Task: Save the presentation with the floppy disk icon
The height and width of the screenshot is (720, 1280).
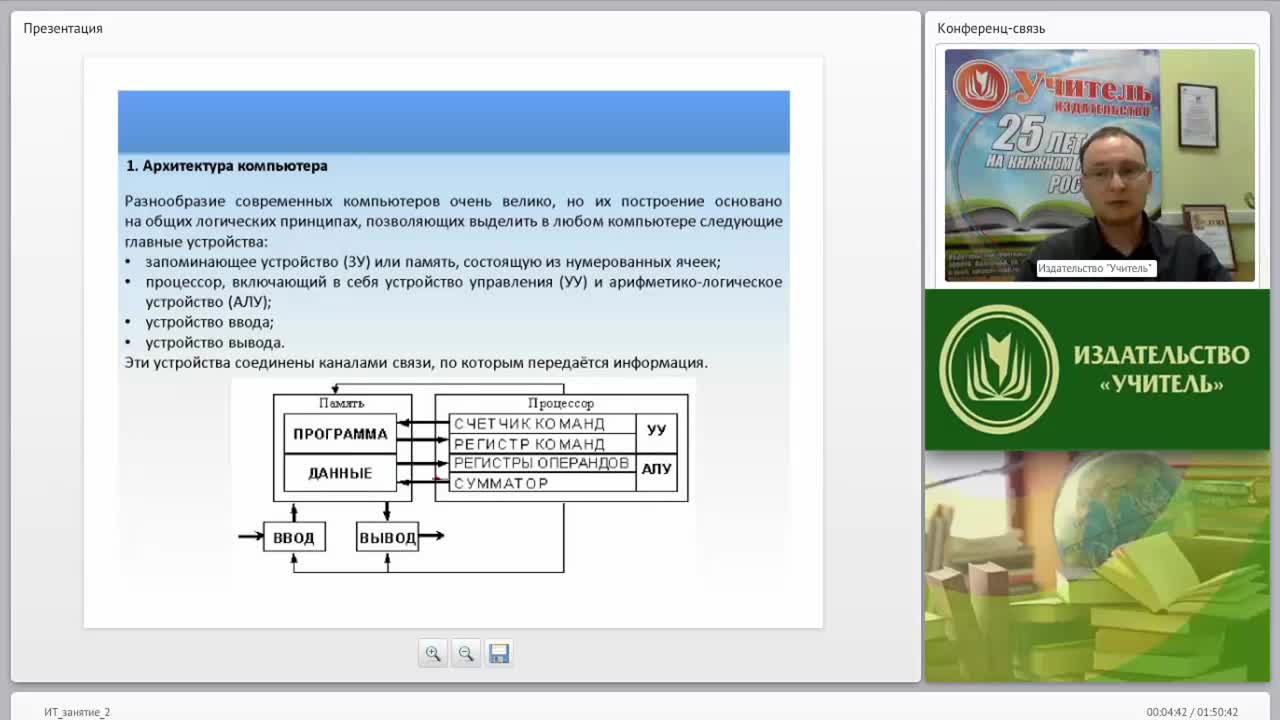Action: (x=499, y=653)
